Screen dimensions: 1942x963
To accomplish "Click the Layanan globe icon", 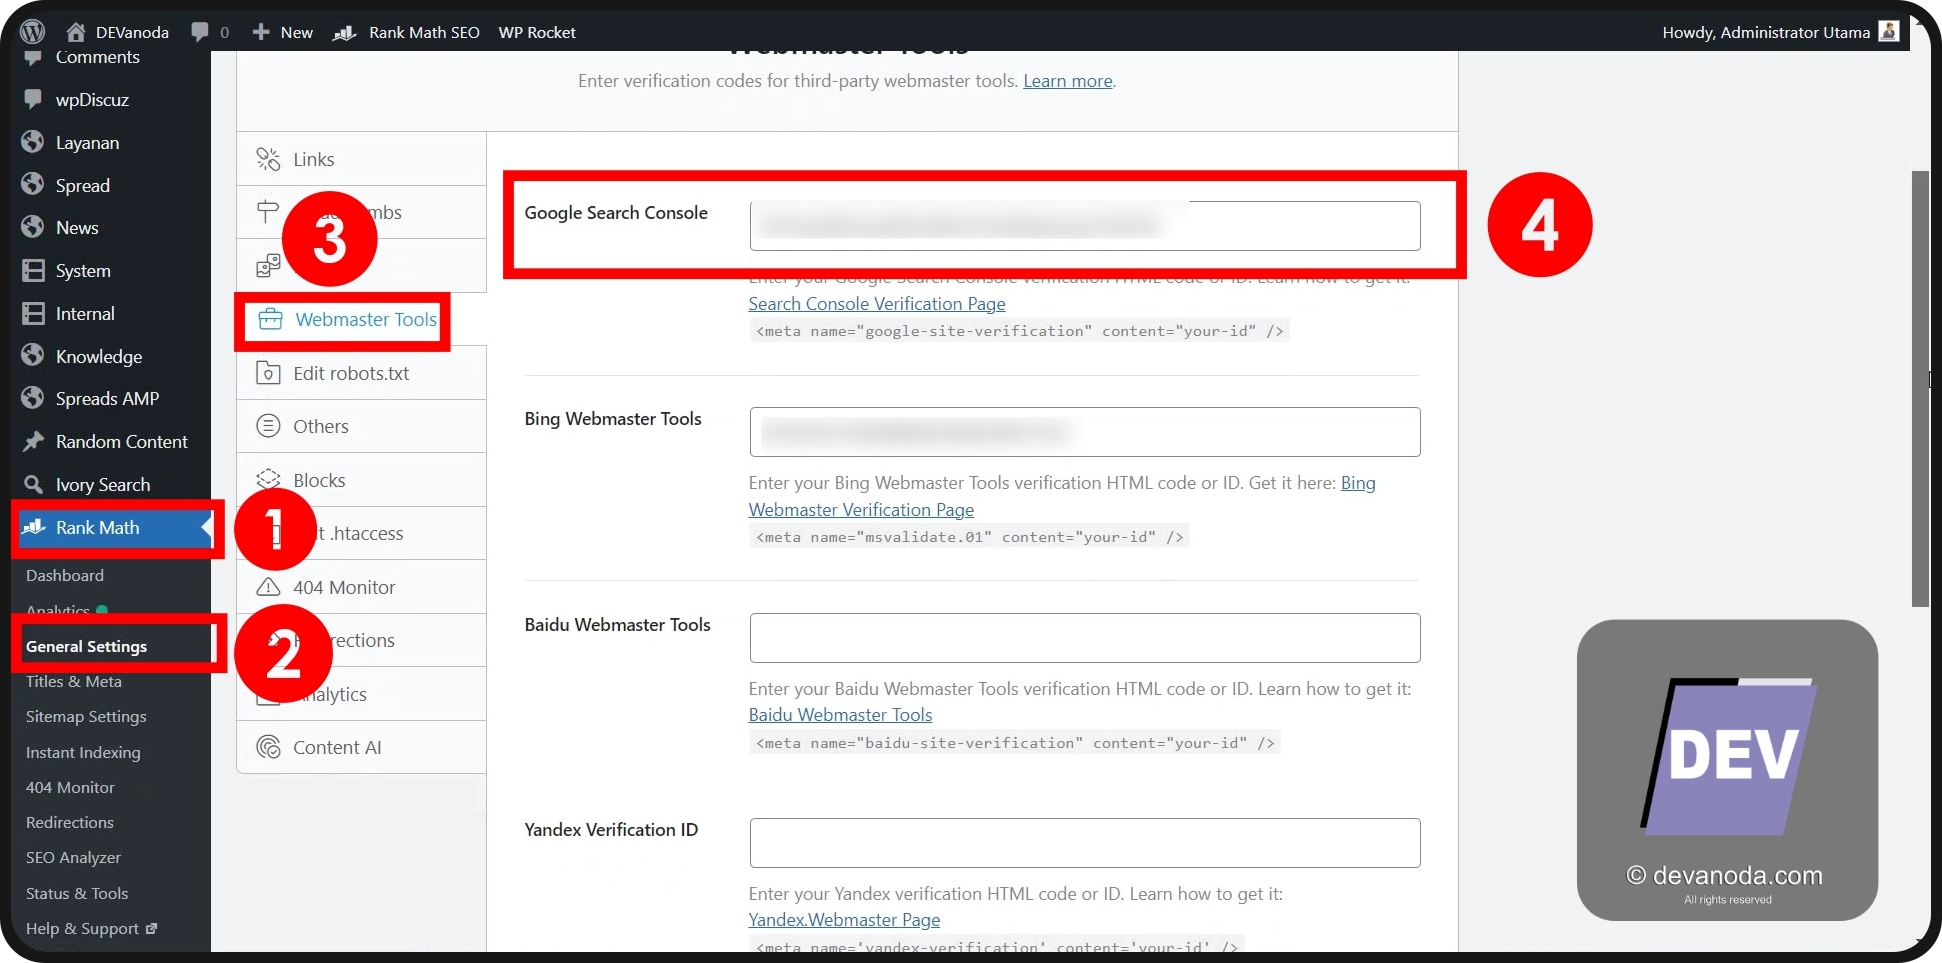I will pyautogui.click(x=33, y=142).
